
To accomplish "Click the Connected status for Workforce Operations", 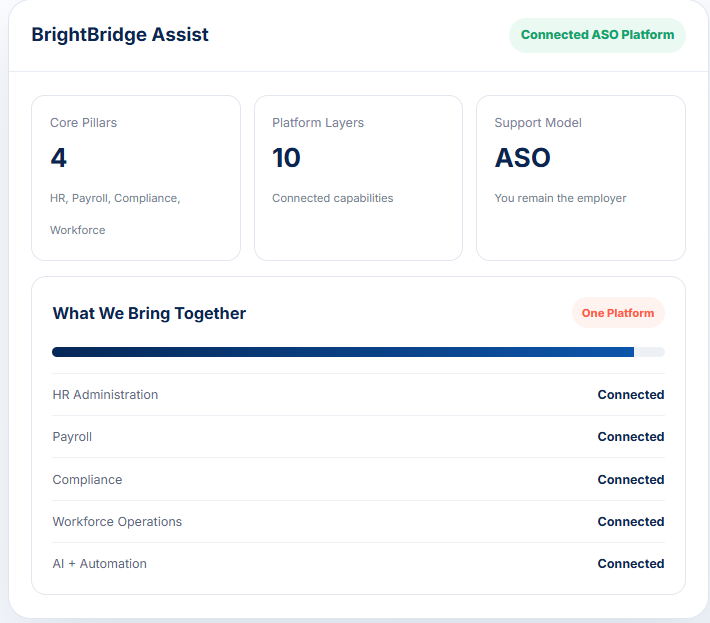I will [631, 522].
